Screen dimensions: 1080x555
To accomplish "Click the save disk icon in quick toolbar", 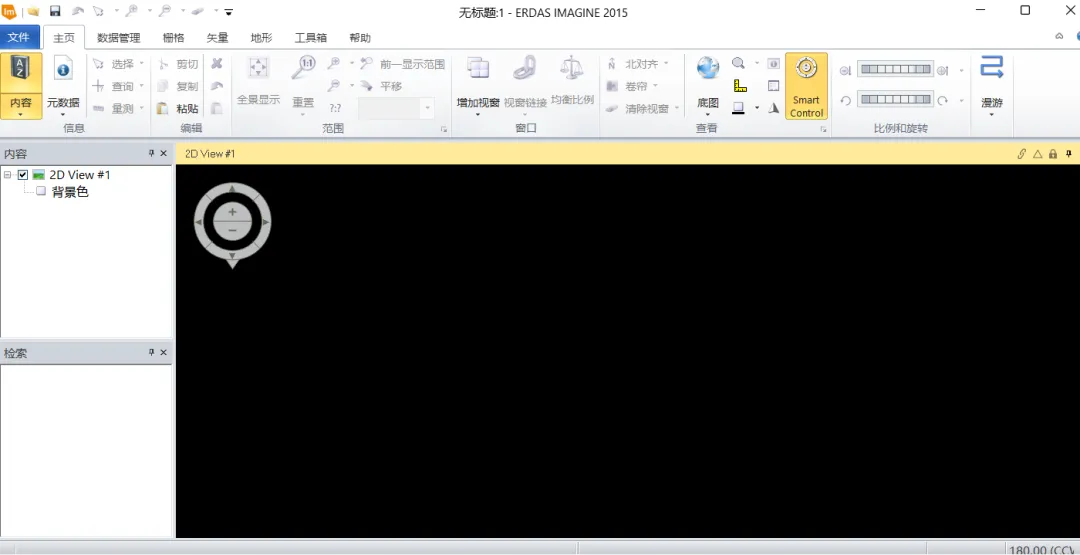I will (55, 11).
